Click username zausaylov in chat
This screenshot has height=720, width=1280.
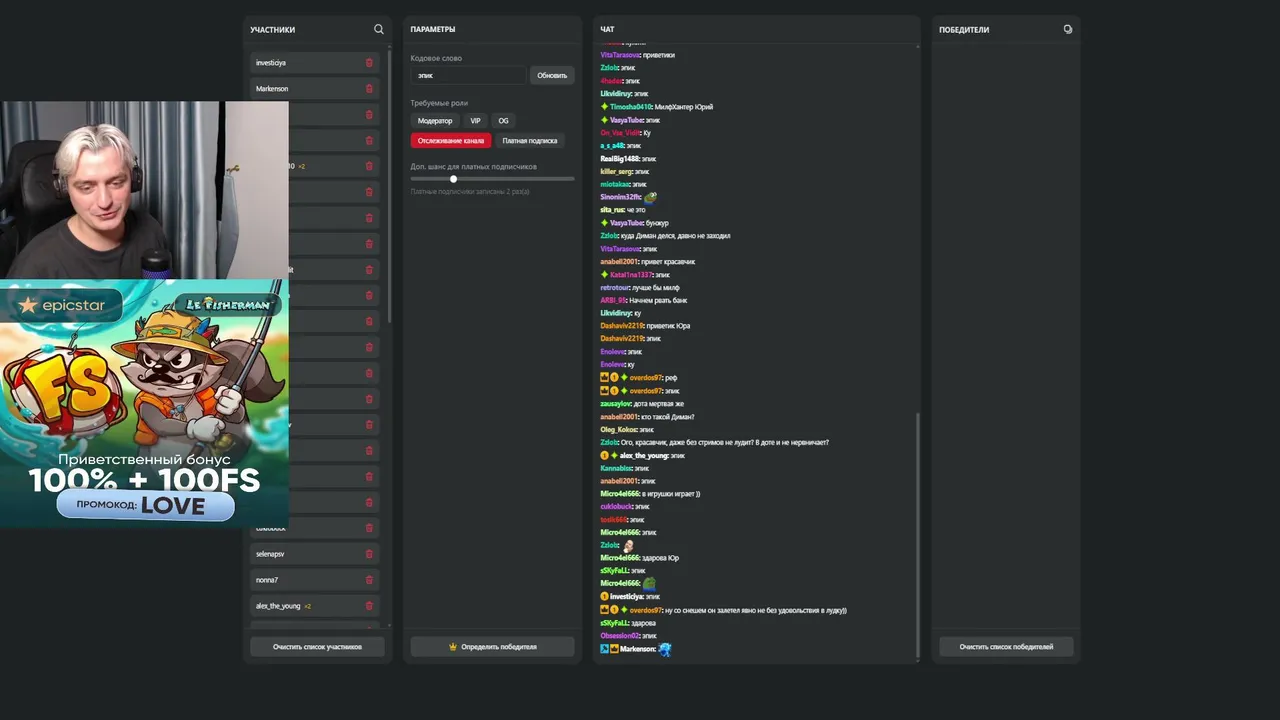615,404
